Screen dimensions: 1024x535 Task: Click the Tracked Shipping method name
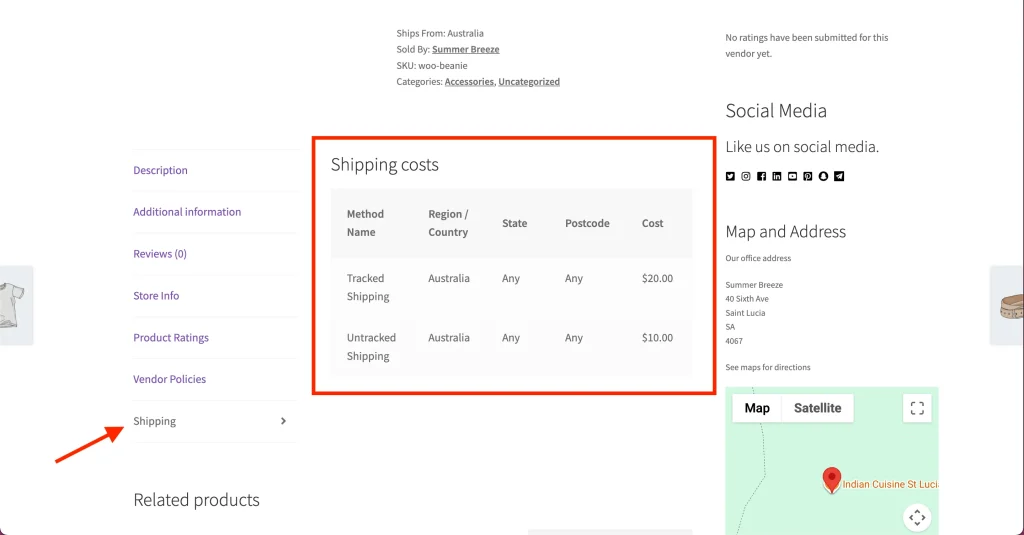coord(368,287)
